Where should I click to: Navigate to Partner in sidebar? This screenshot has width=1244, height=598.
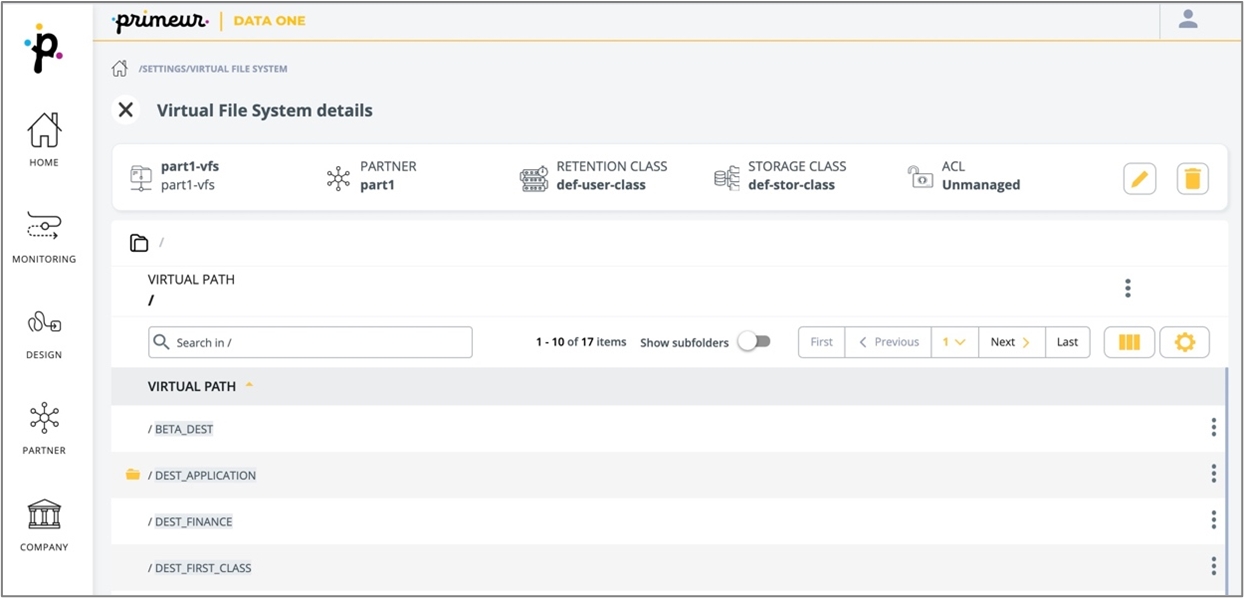point(44,429)
